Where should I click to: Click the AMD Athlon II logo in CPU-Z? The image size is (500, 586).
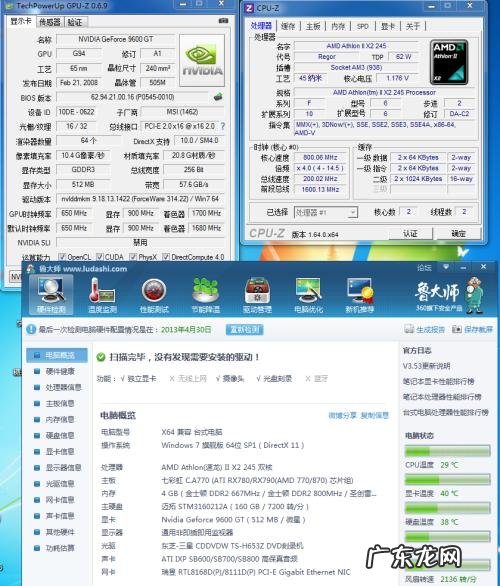click(x=449, y=62)
